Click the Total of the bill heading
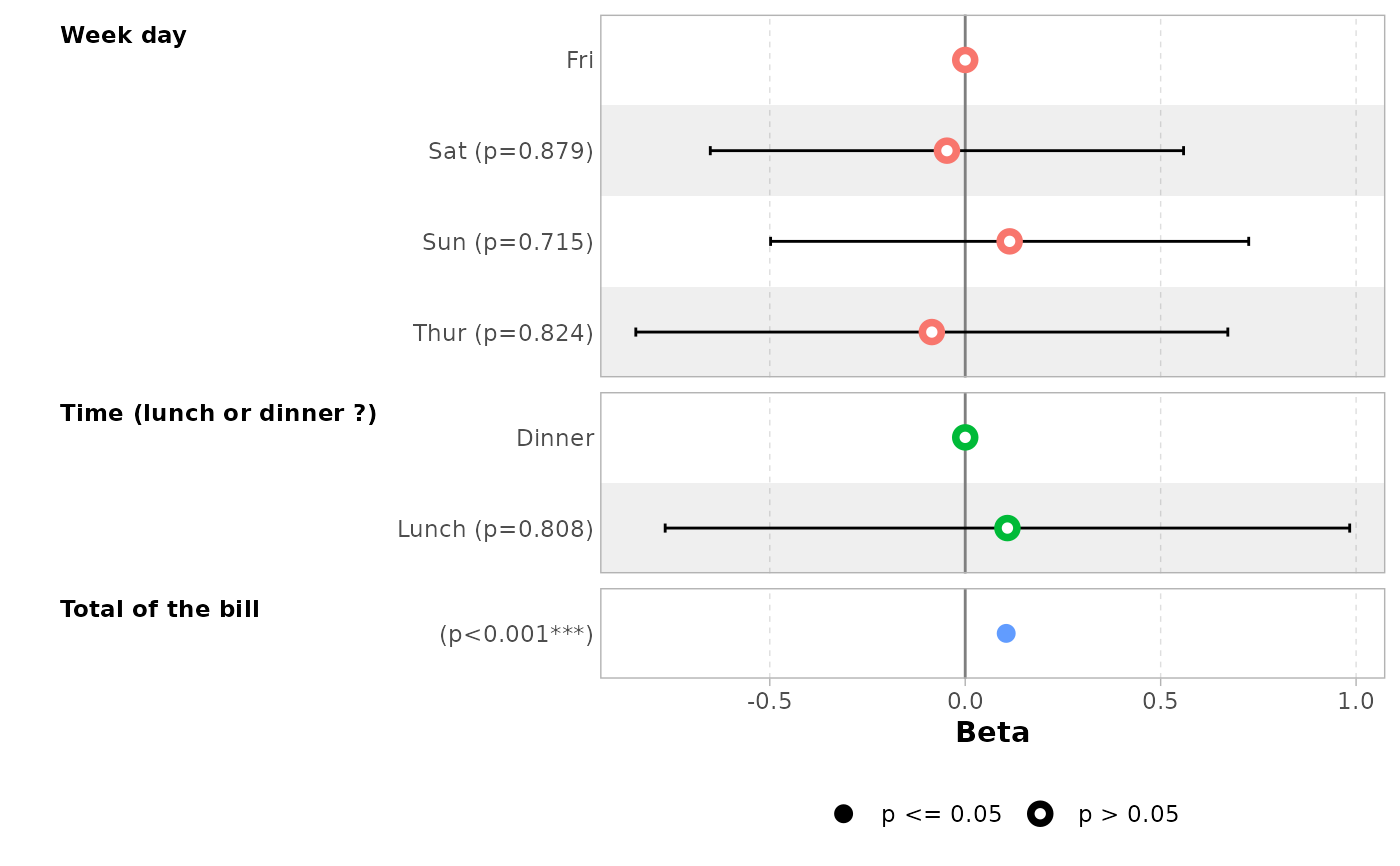The image size is (1400, 866). point(160,610)
